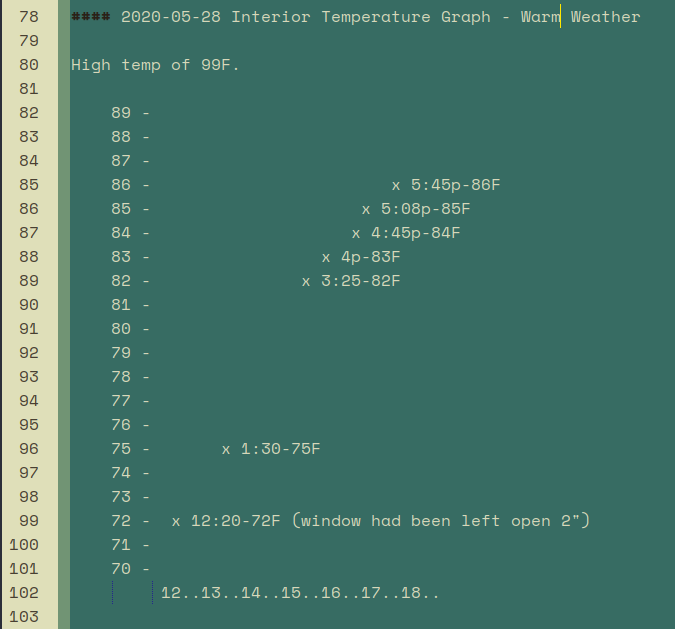Click the '80 -' axis label
Screen dimensions: 675x629
[x=130, y=329]
